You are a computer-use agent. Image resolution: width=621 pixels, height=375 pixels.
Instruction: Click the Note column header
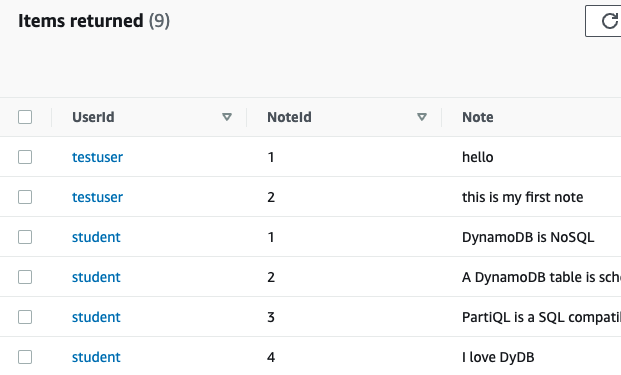pyautogui.click(x=478, y=117)
